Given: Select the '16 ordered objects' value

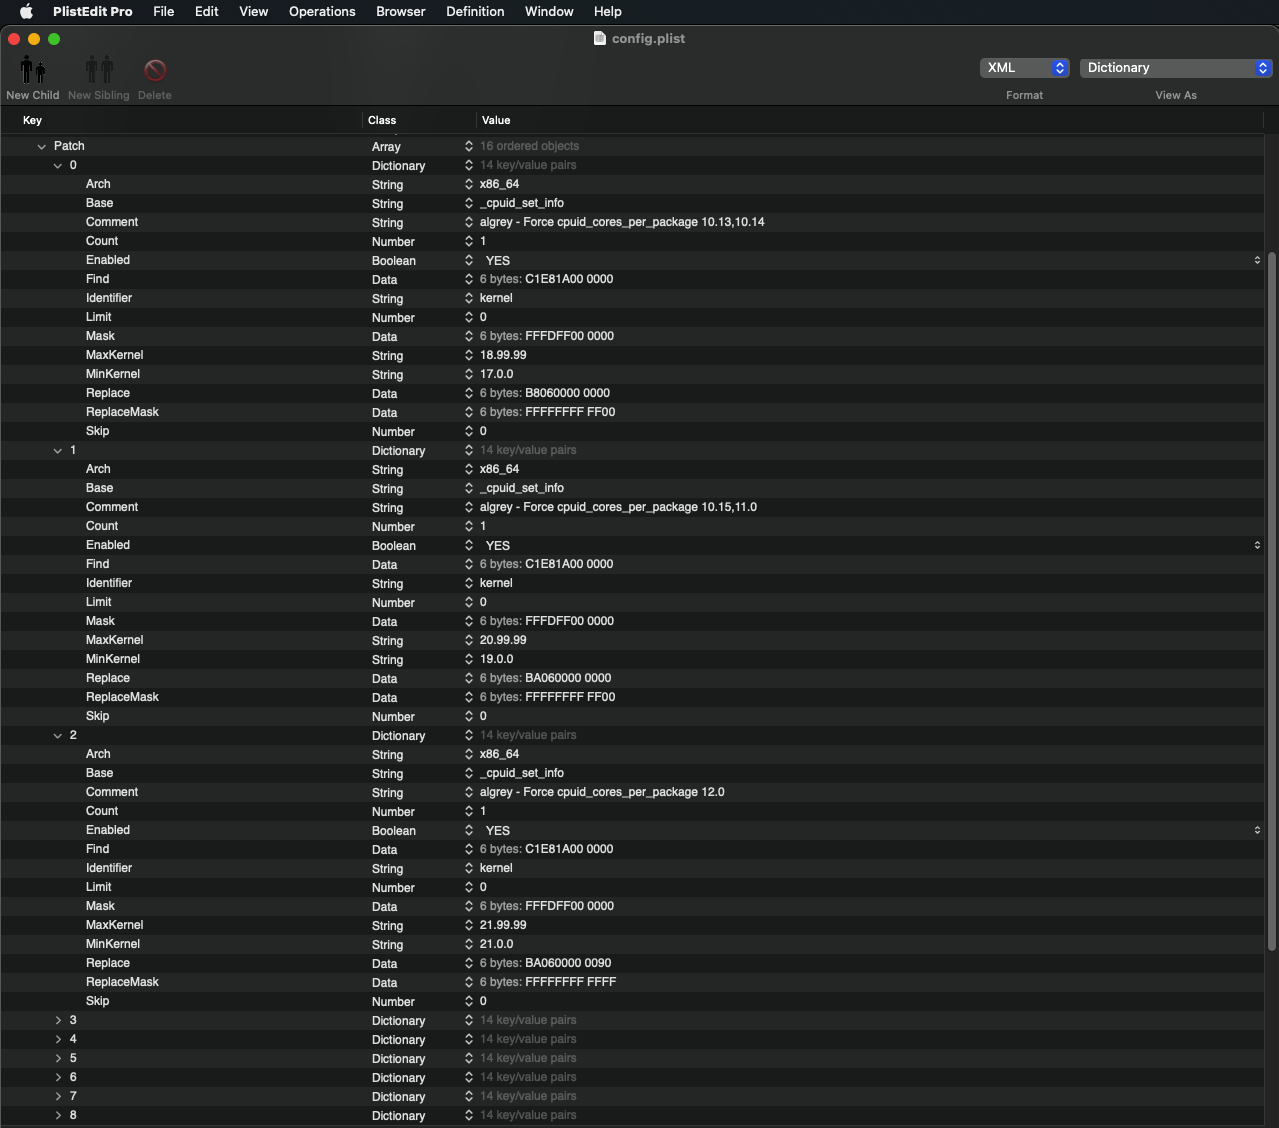Looking at the screenshot, I should (x=529, y=146).
